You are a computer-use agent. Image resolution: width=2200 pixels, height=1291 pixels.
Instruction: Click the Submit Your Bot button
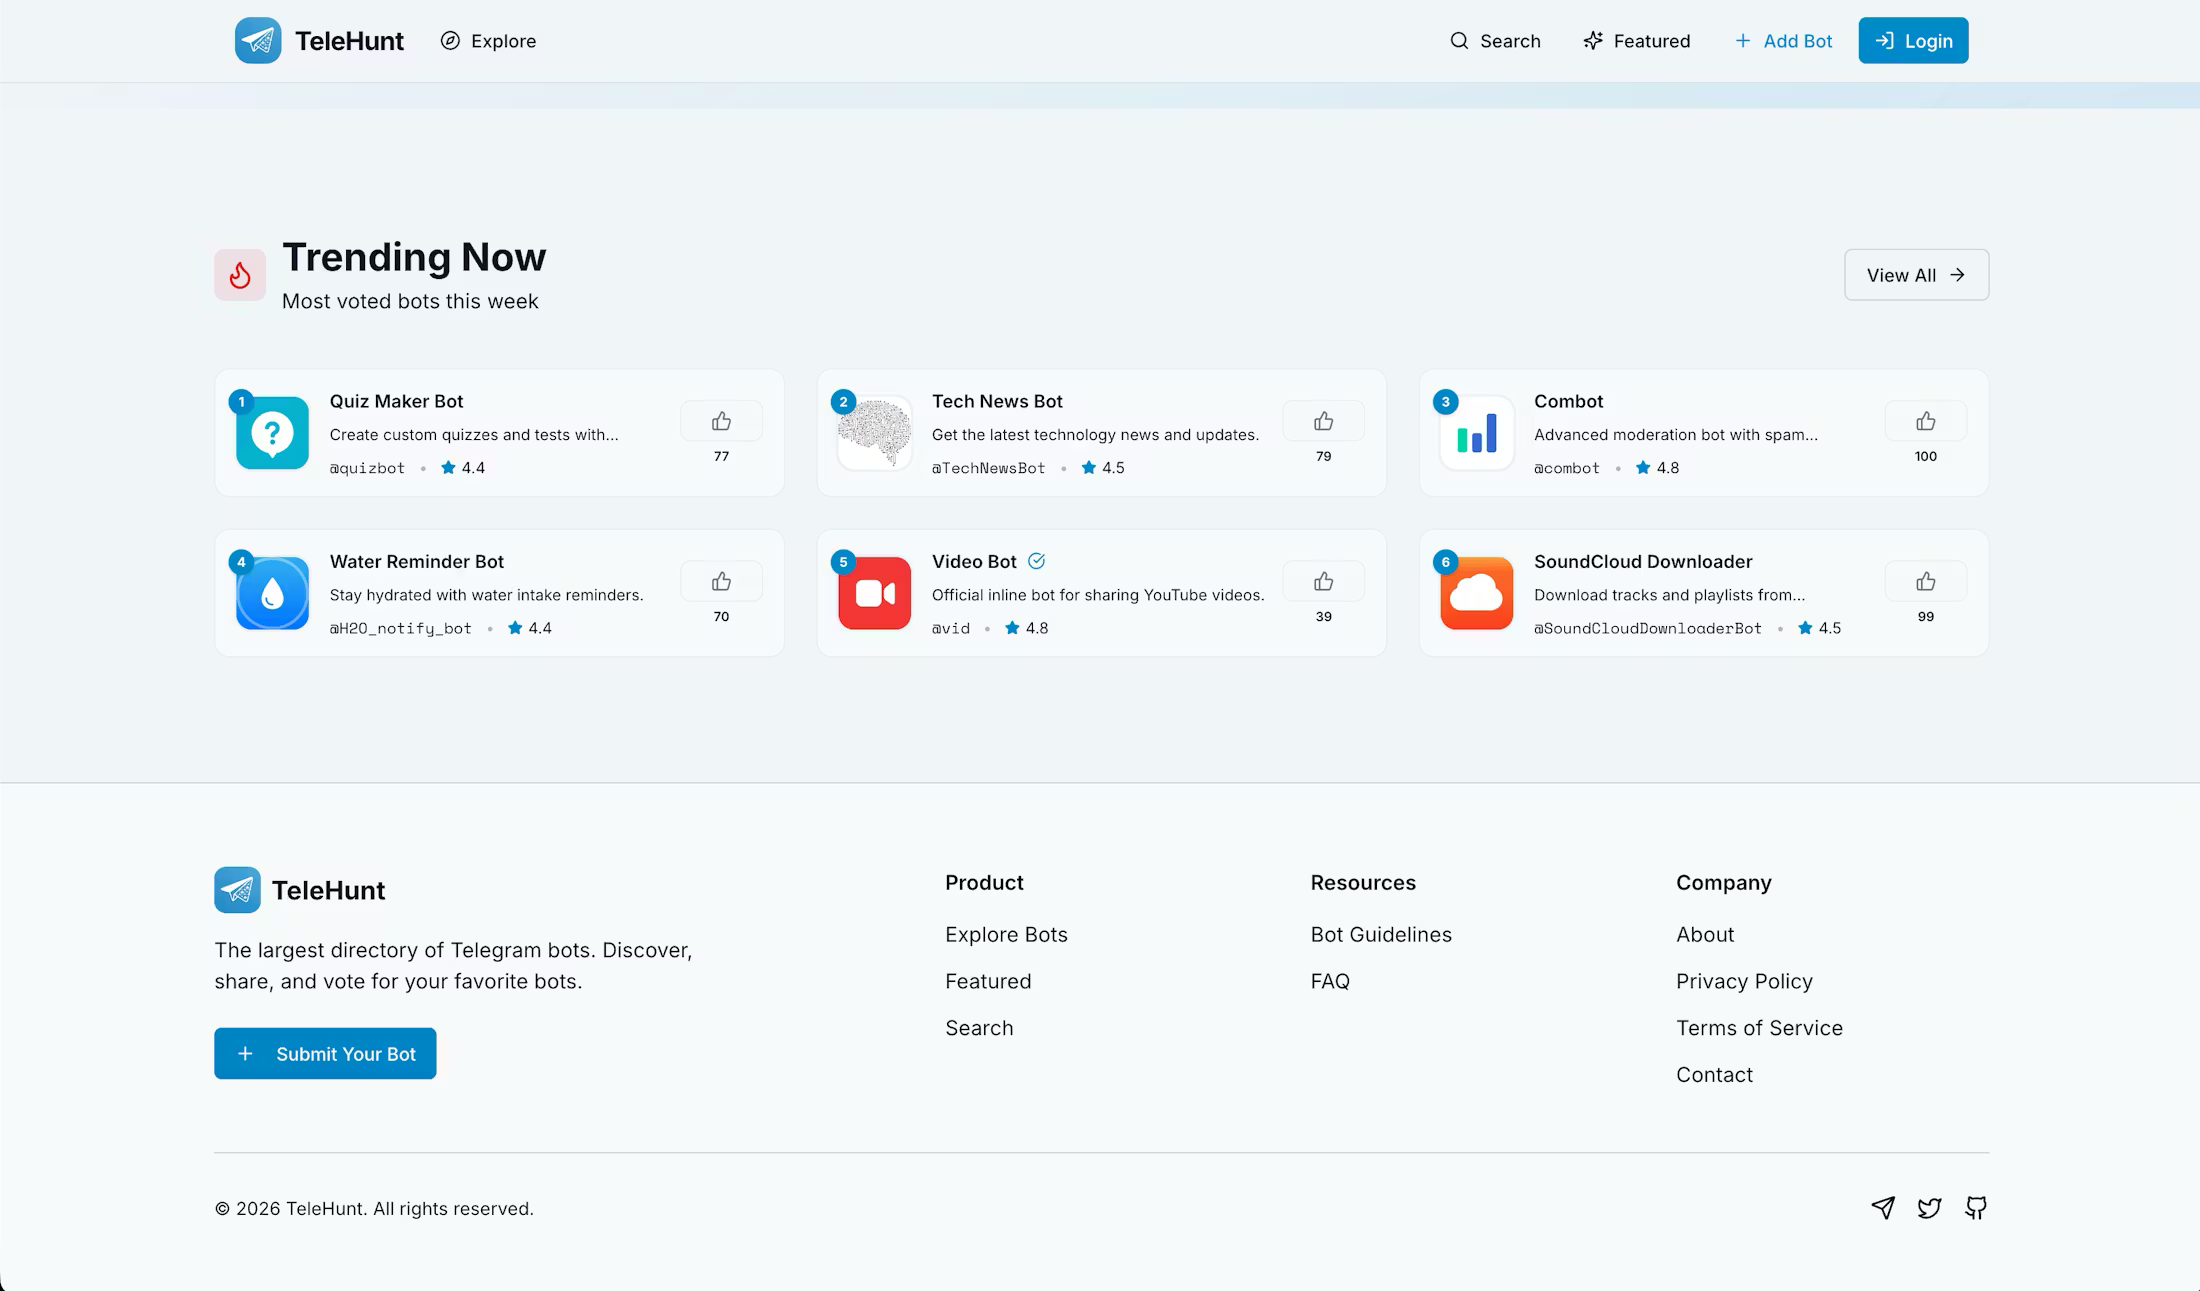(x=325, y=1054)
